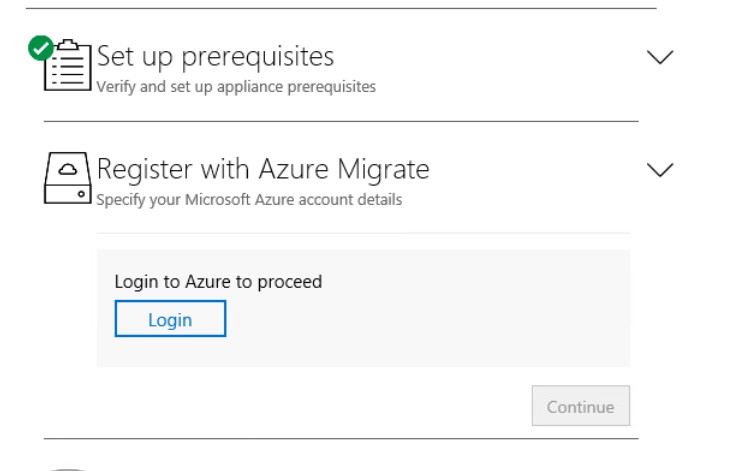Click the green checkmark badge on prerequisites
Image resolution: width=738 pixels, height=471 pixels.
point(40,48)
